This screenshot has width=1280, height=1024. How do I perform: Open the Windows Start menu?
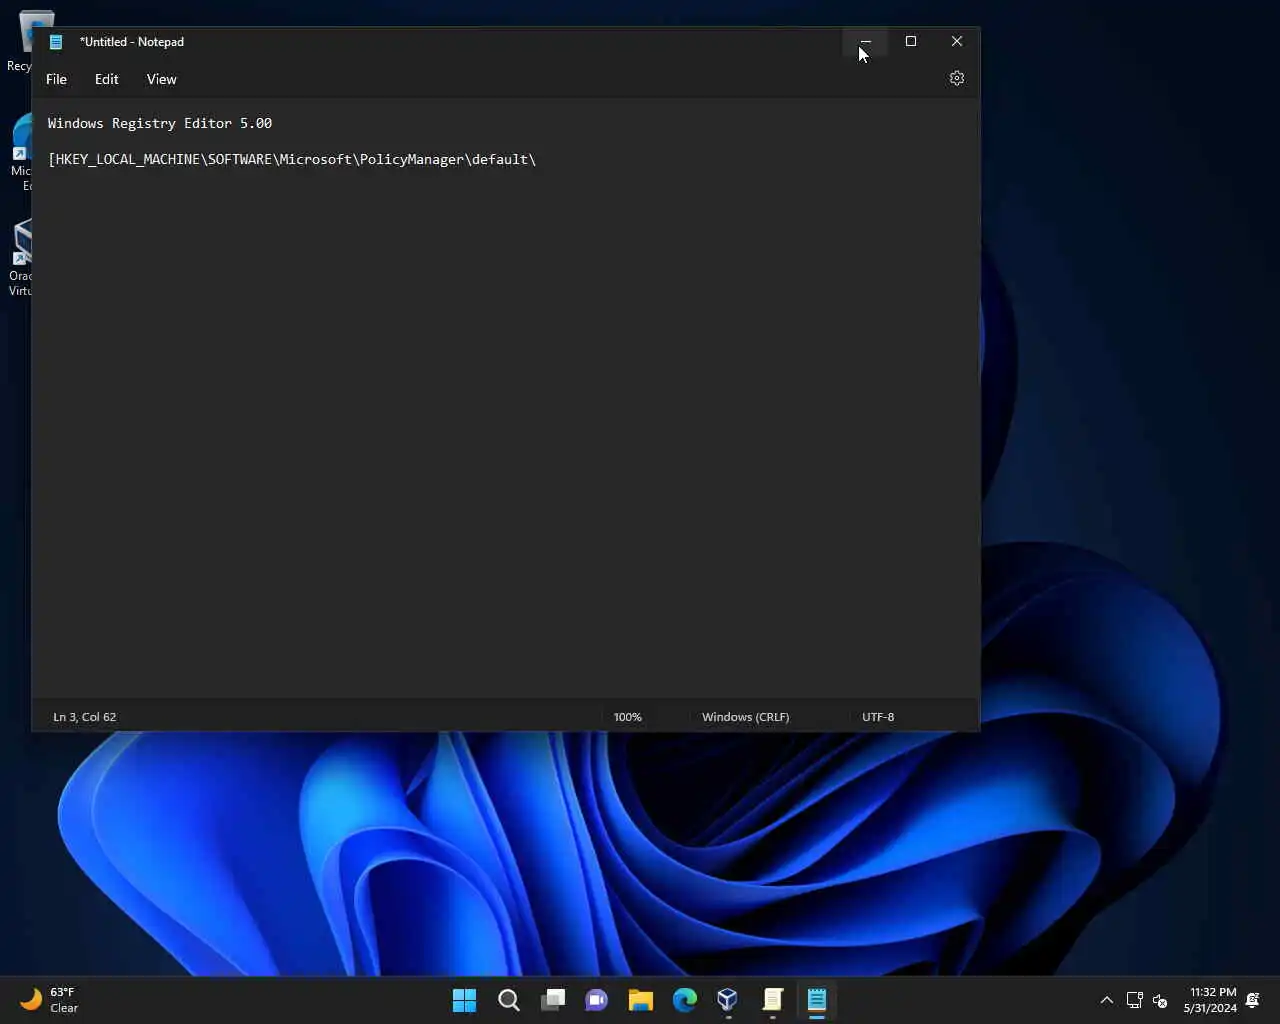(x=465, y=1000)
